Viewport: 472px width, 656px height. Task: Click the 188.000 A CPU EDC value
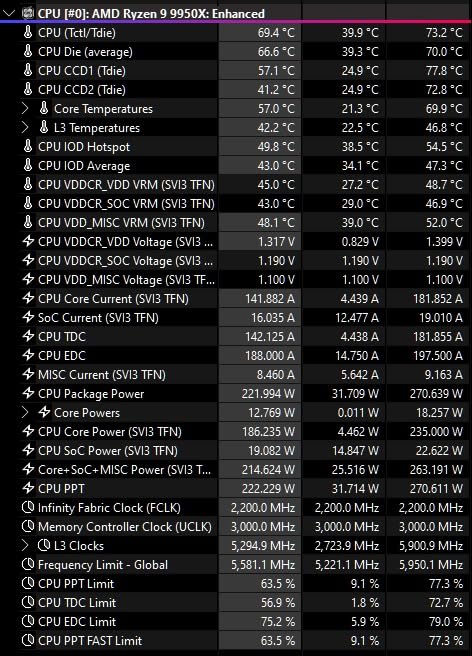click(x=270, y=356)
